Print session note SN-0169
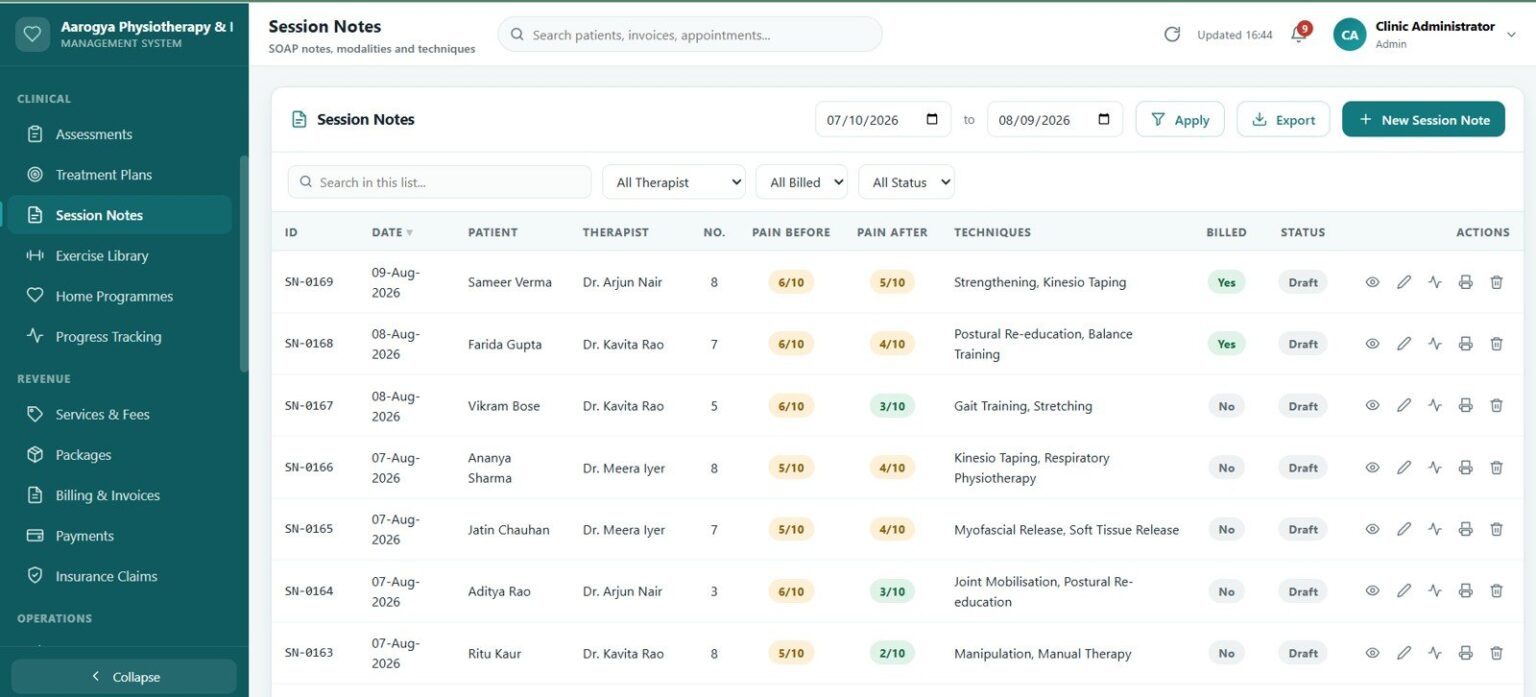Image resolution: width=1536 pixels, height=697 pixels. pos(1465,282)
